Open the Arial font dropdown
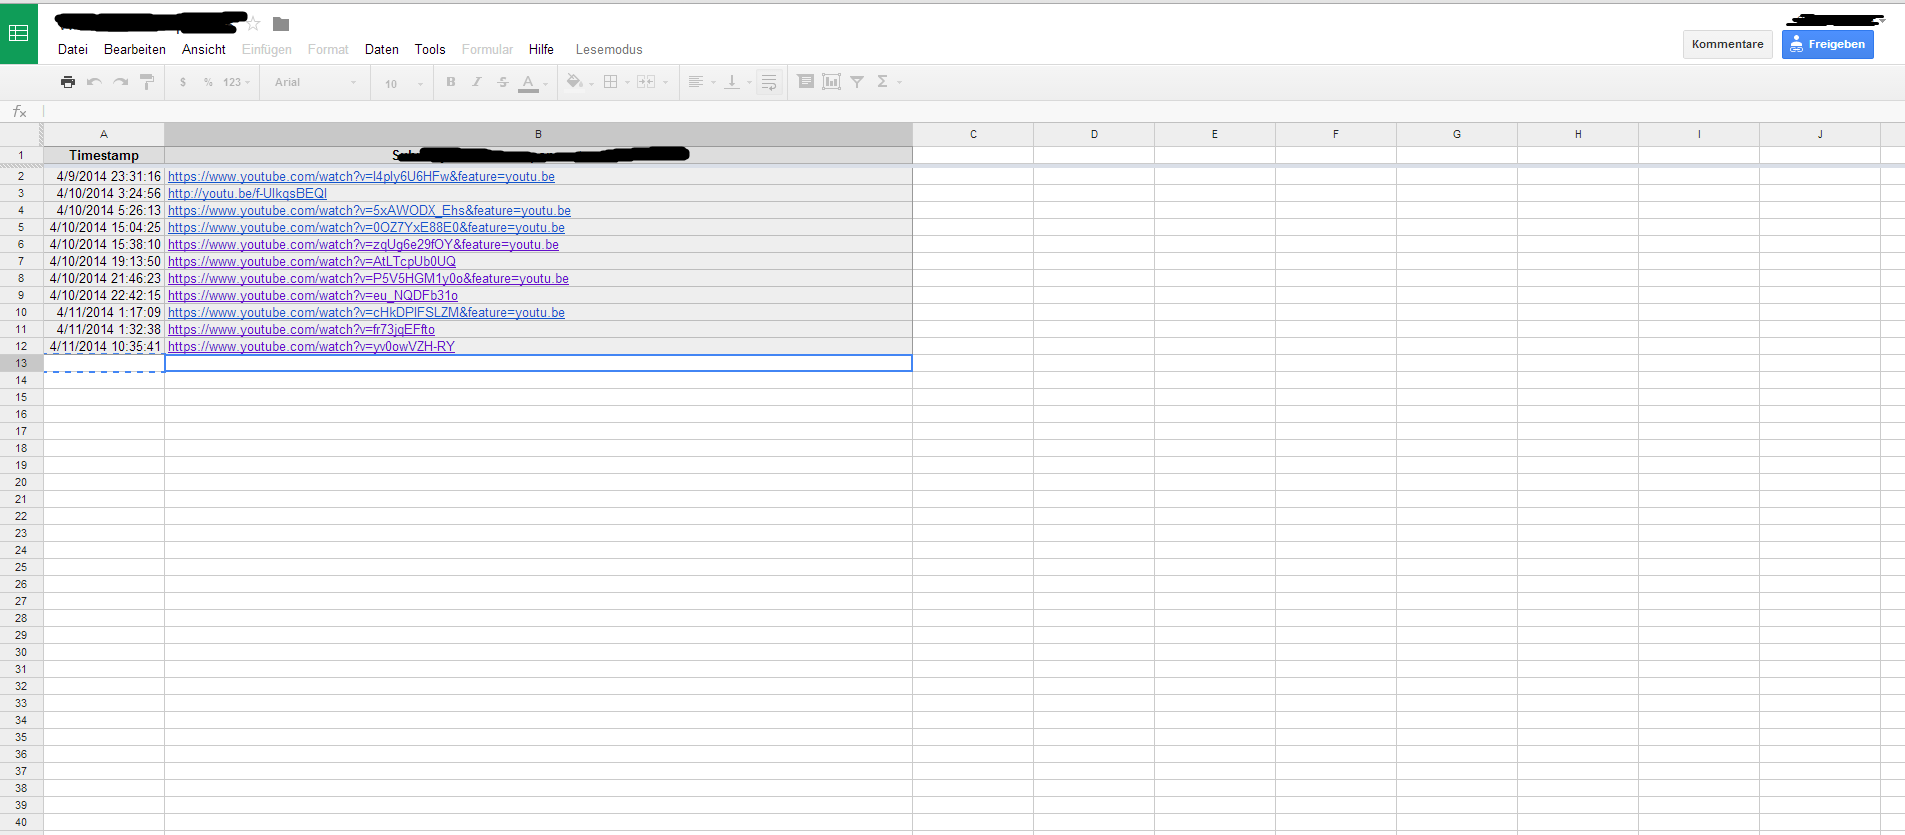The height and width of the screenshot is (835, 1905). click(315, 82)
